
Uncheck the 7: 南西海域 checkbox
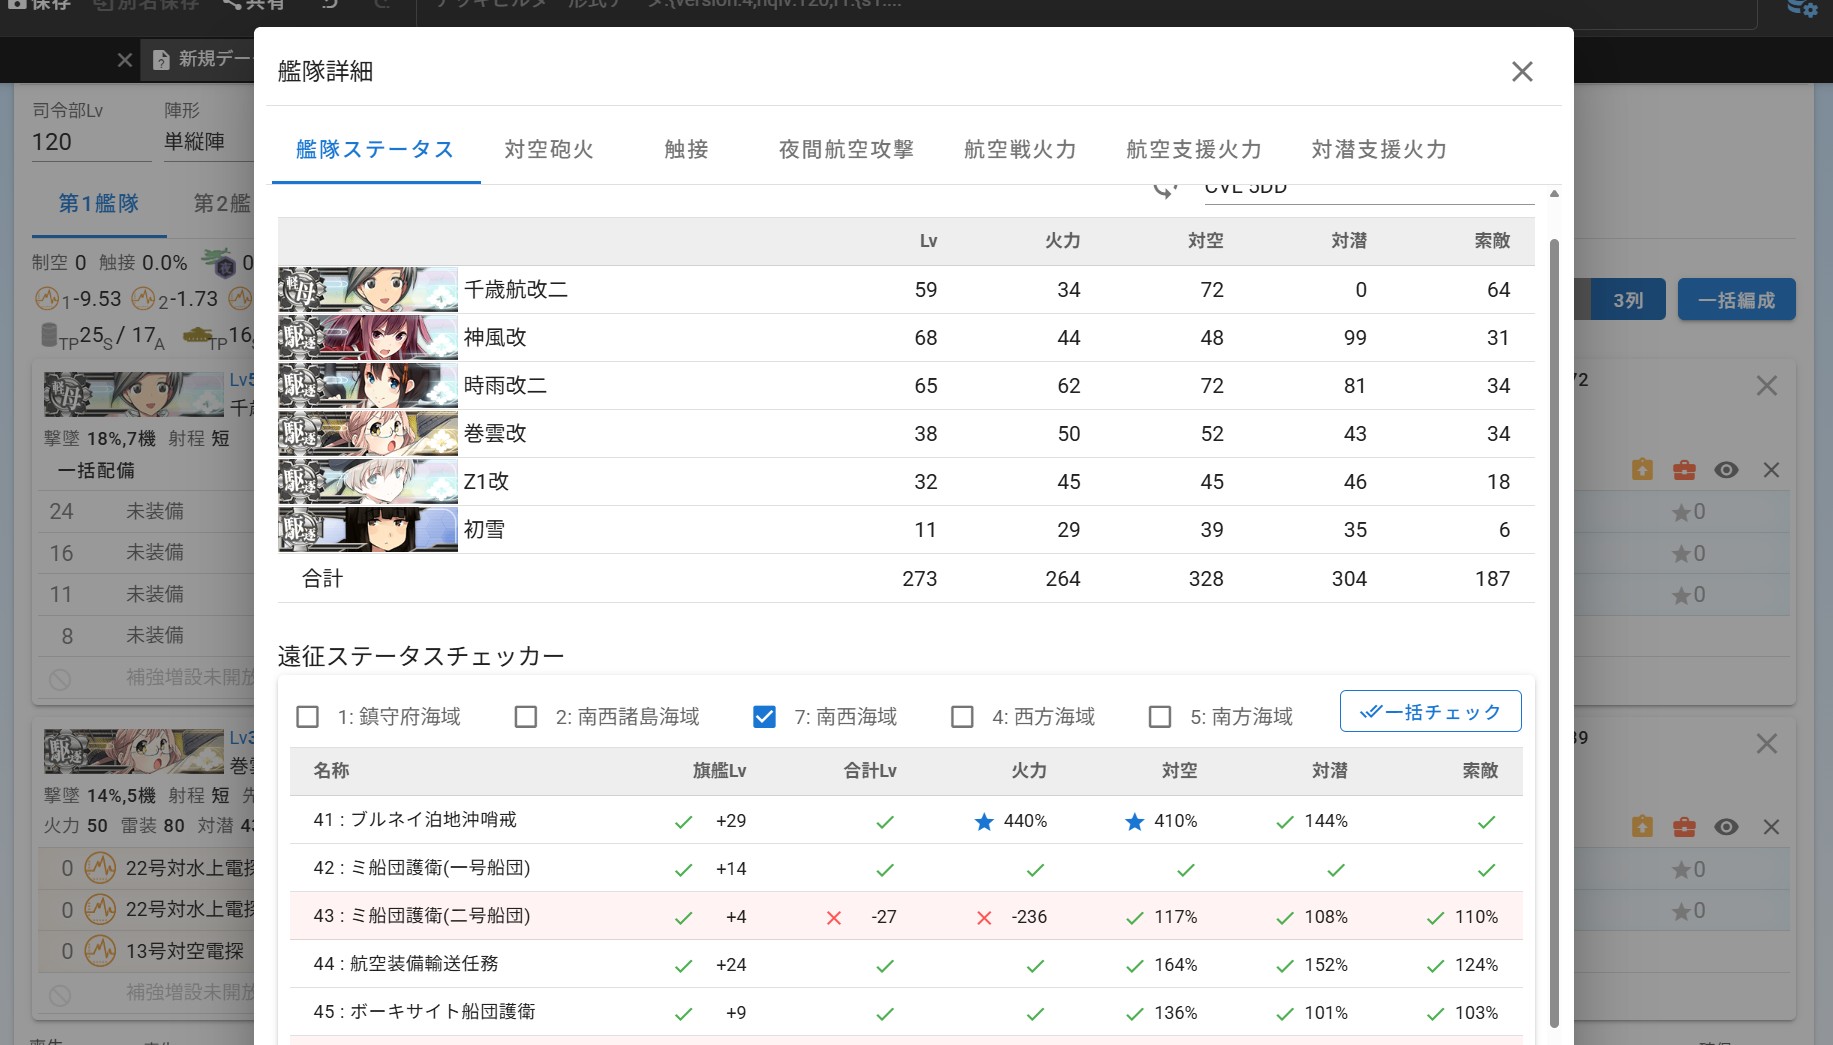coord(764,717)
